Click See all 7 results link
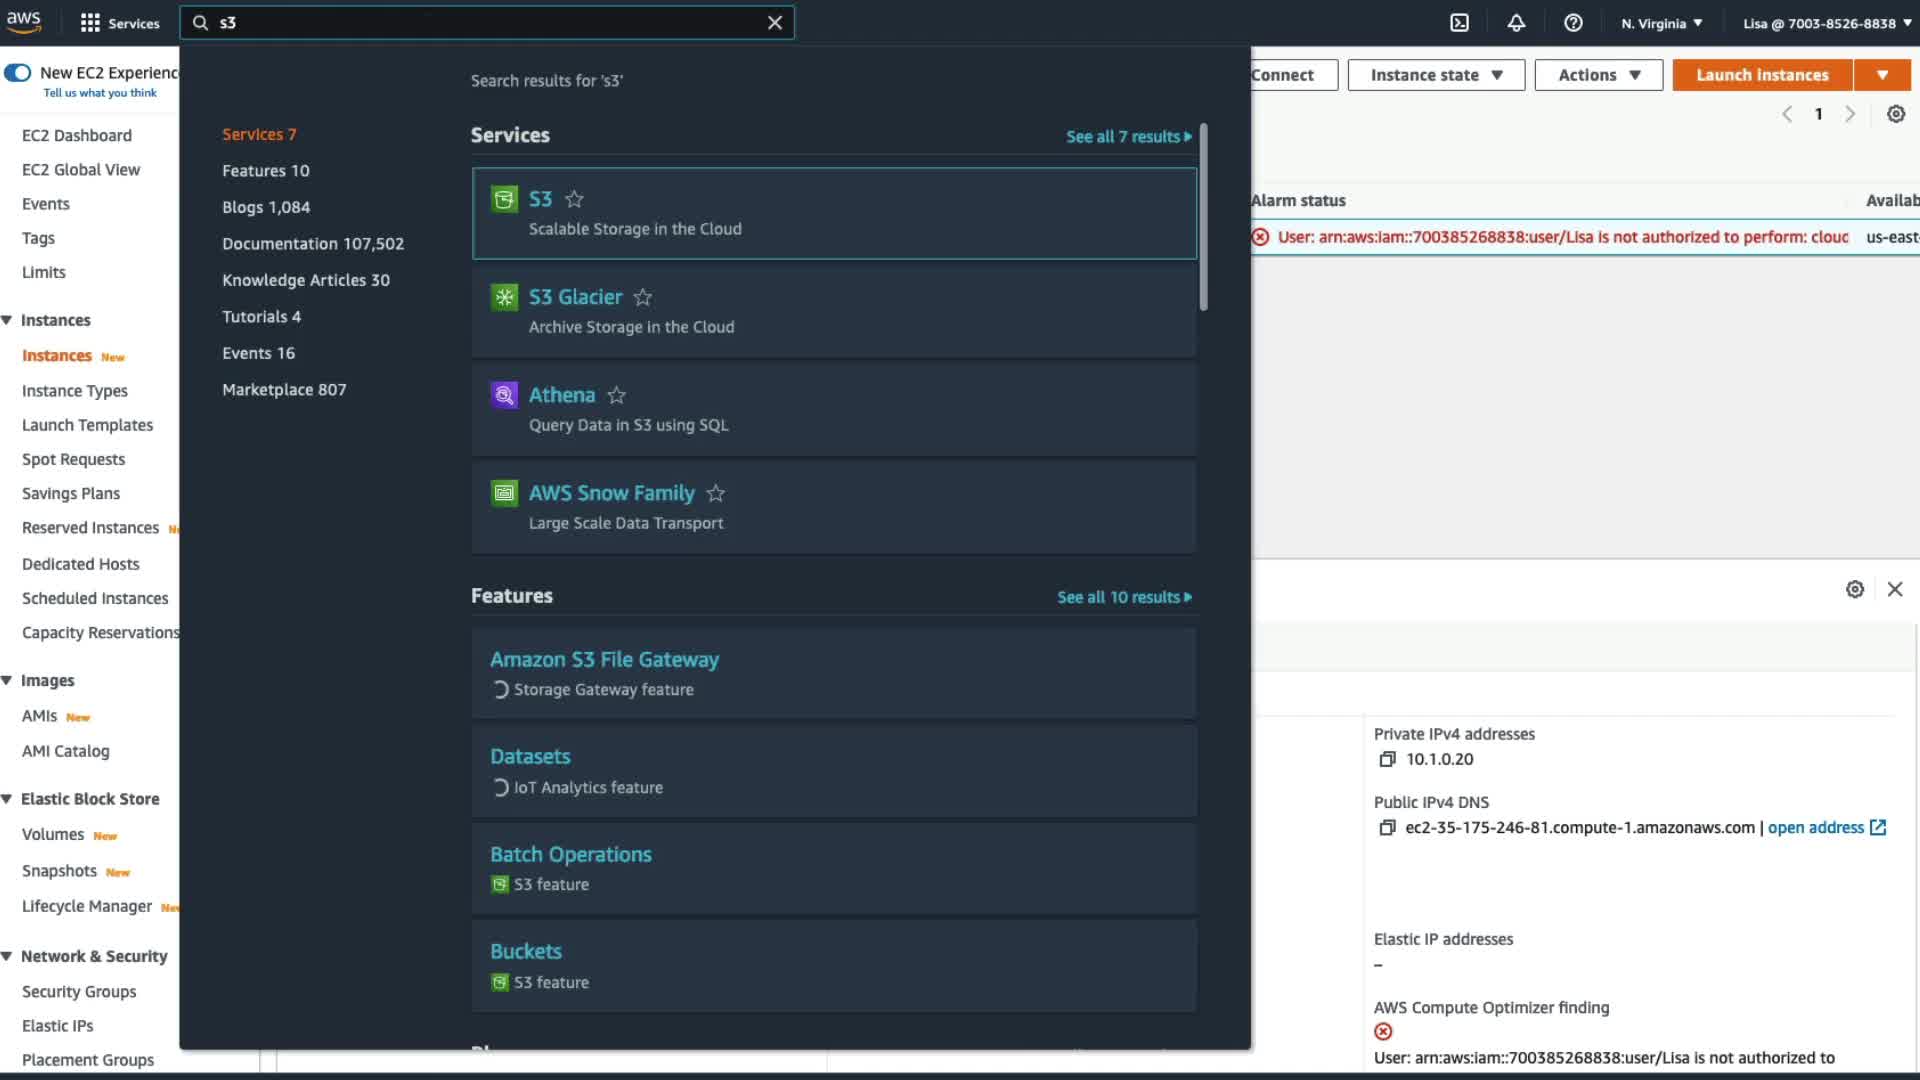The height and width of the screenshot is (1080, 1920). [1128, 137]
